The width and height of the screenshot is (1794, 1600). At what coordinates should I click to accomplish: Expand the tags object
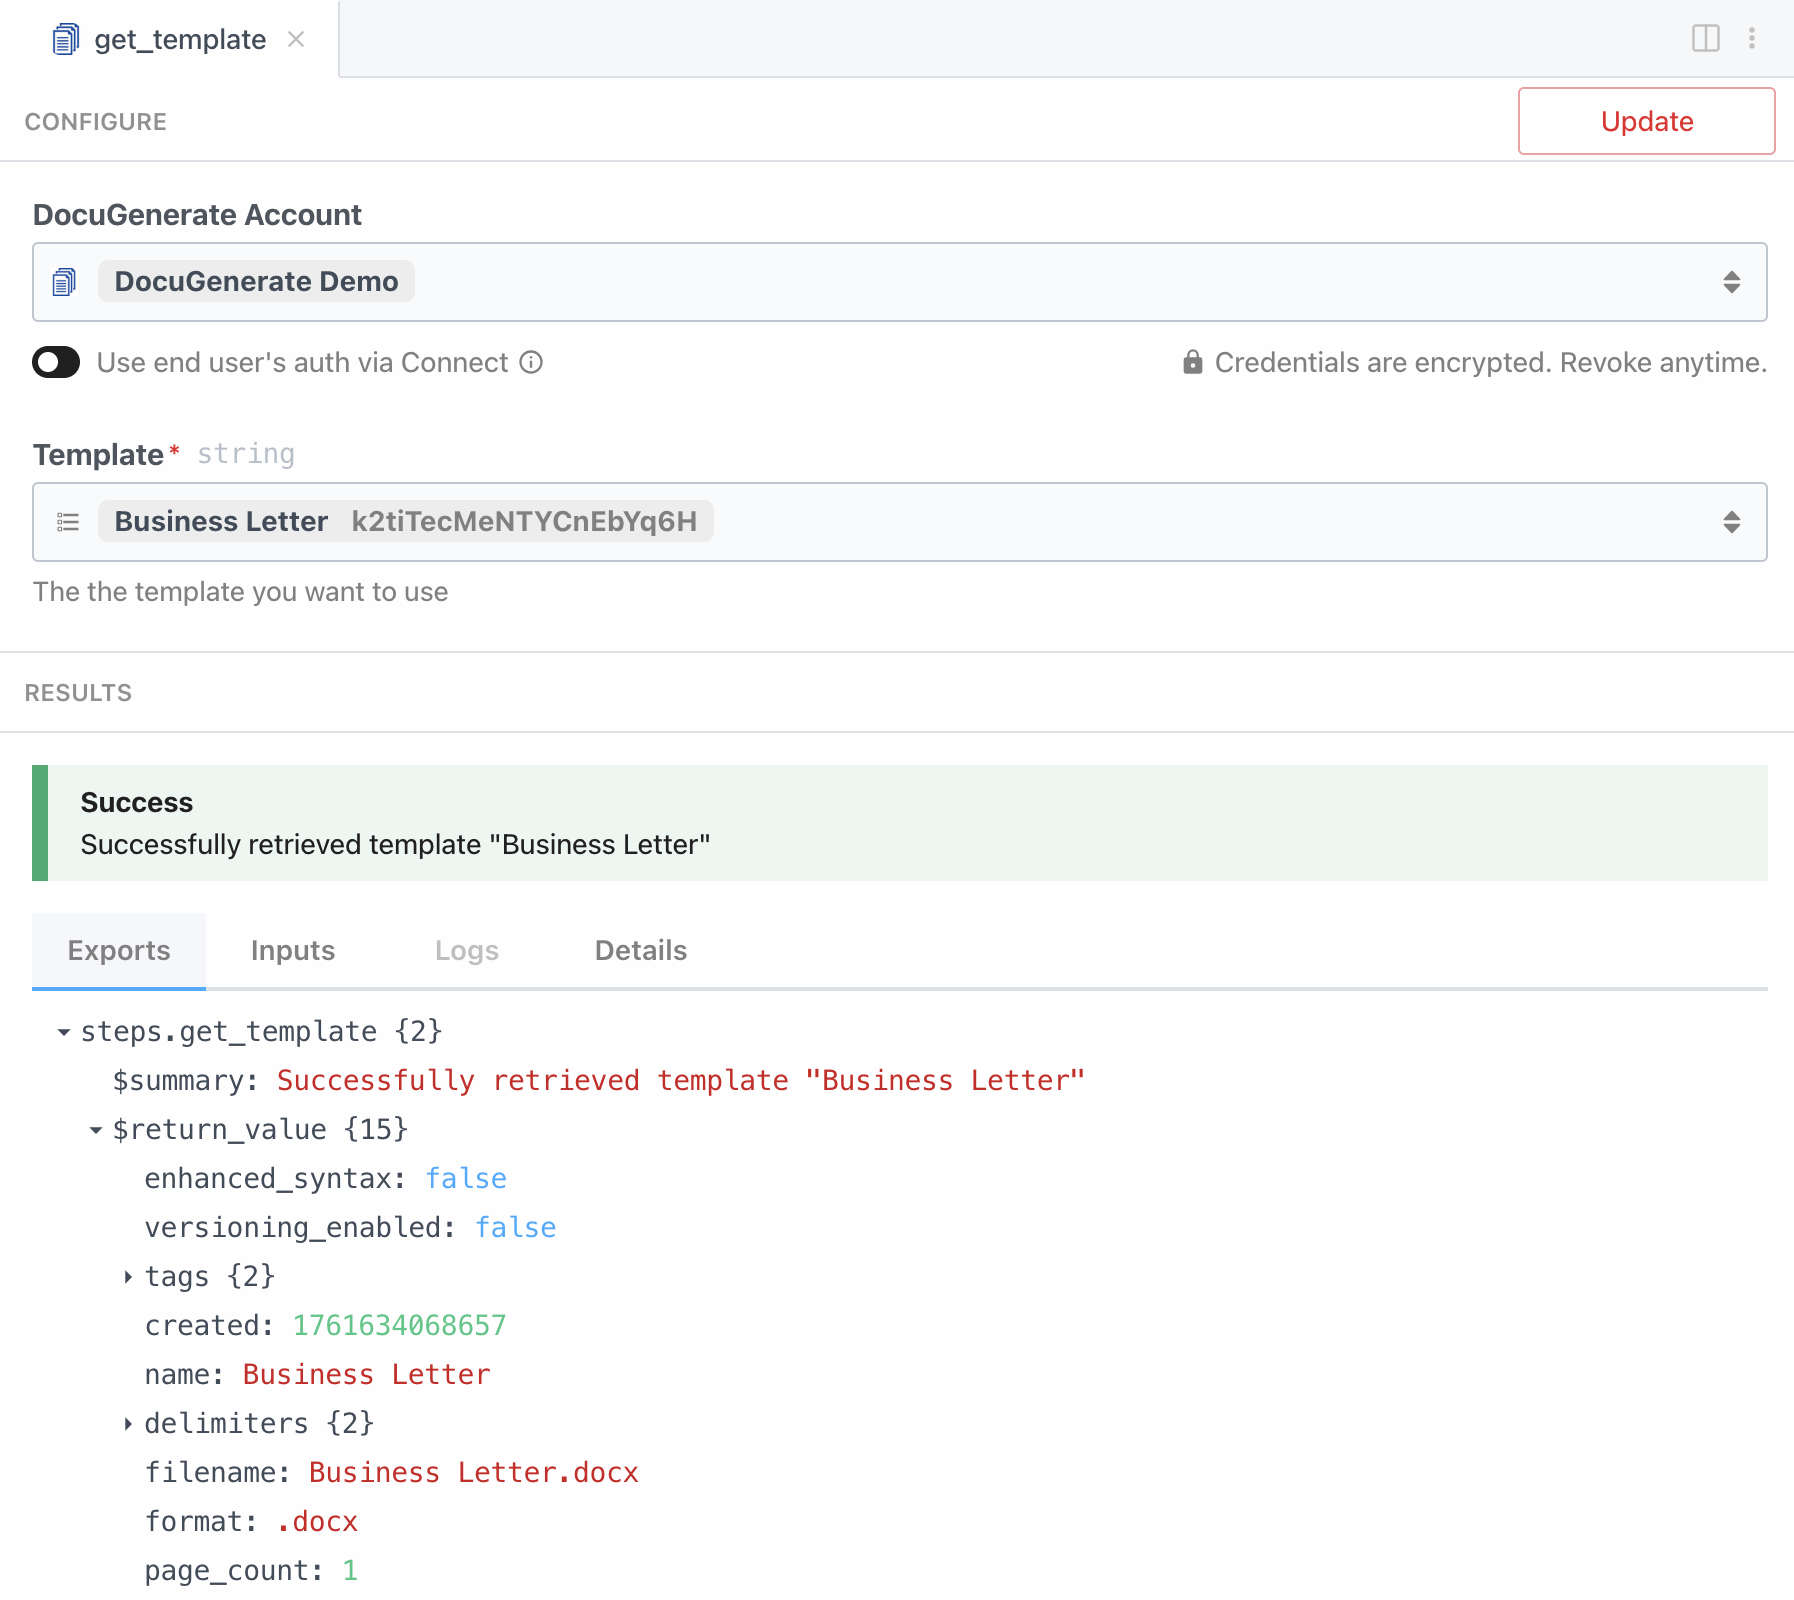point(128,1276)
